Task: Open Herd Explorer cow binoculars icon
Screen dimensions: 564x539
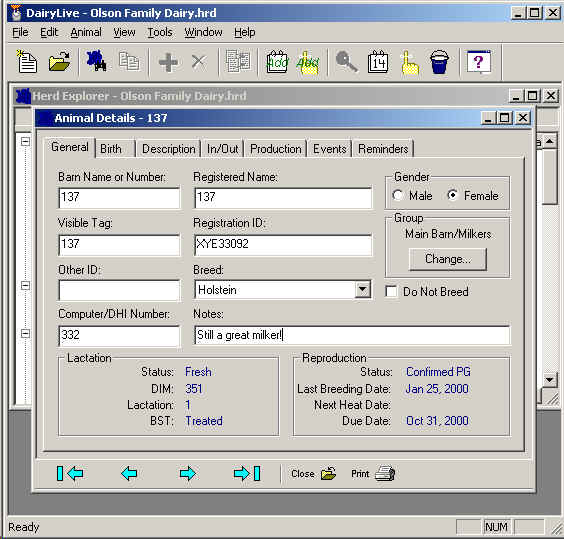Action: [96, 61]
